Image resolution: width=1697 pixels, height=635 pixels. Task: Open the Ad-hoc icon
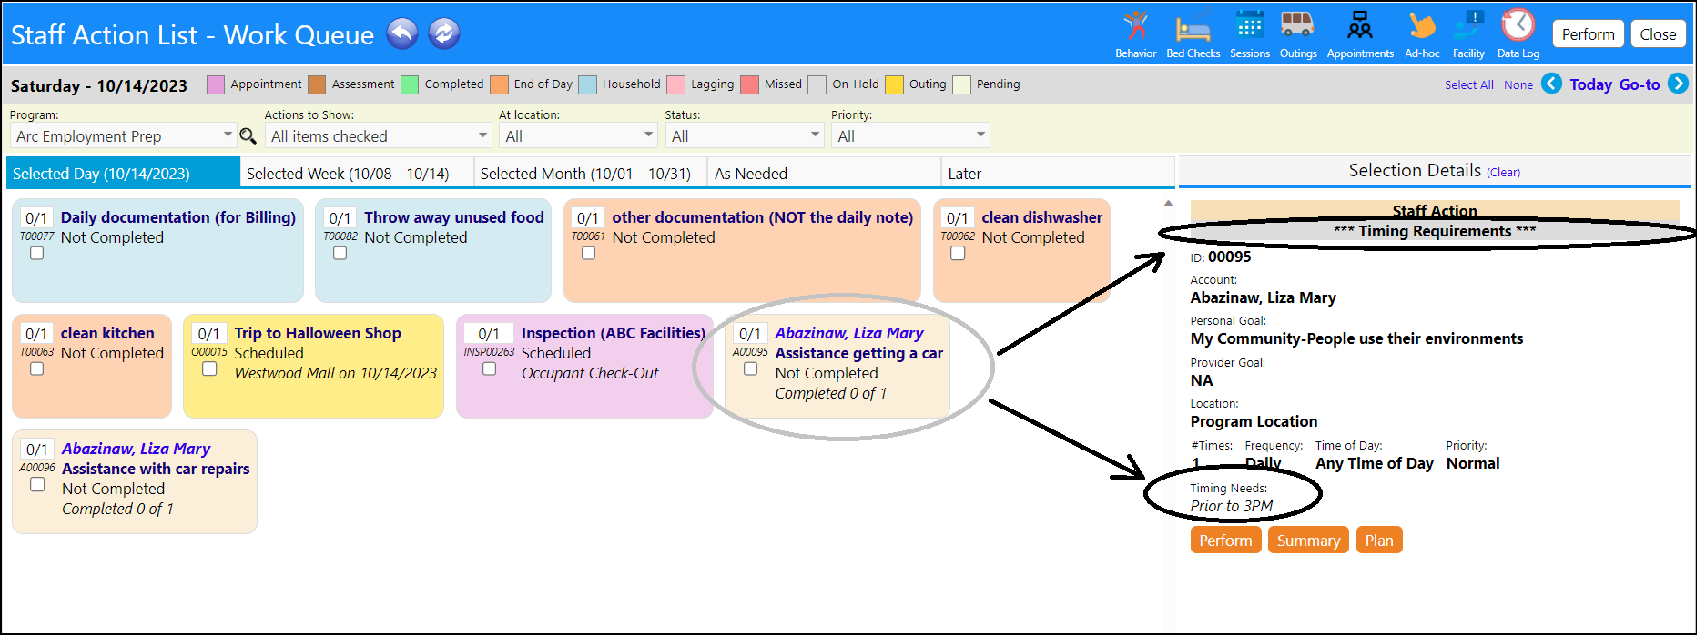[x=1422, y=34]
